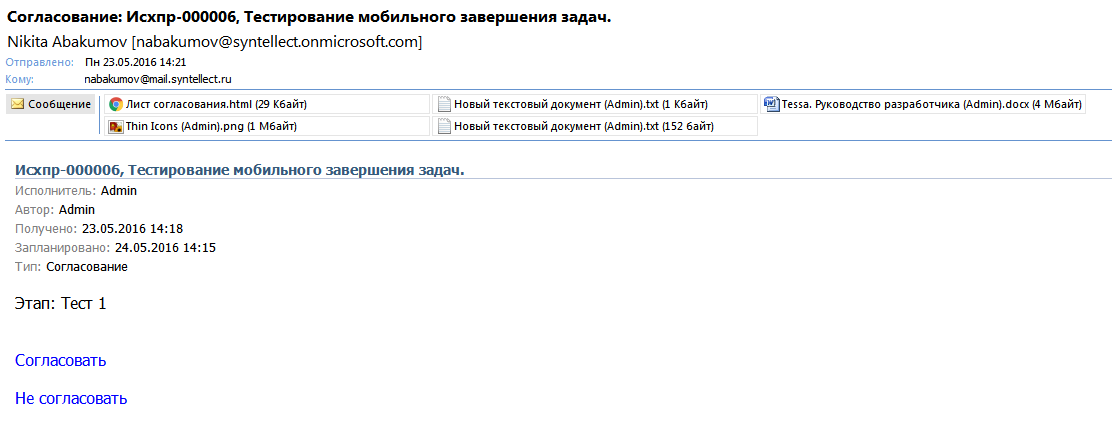Image resolution: width=1112 pixels, height=432 pixels.
Task: Click the text file icon of 152 байт attachment
Action: tap(443, 126)
